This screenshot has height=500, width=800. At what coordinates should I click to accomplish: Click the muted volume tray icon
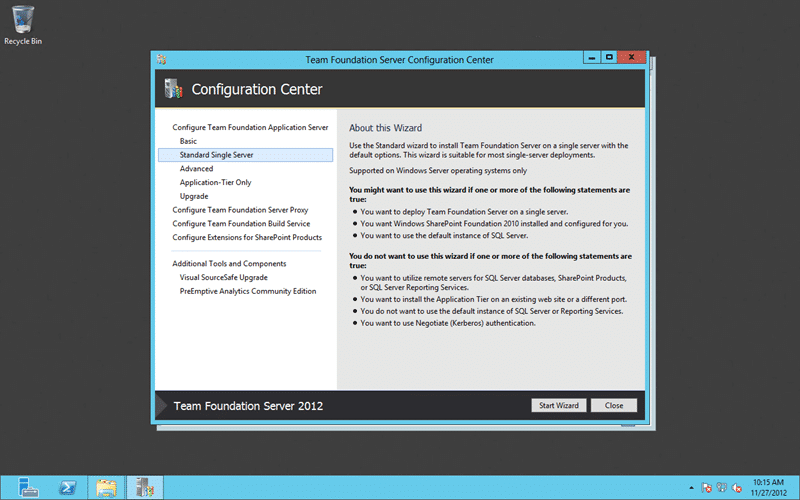click(x=737, y=488)
